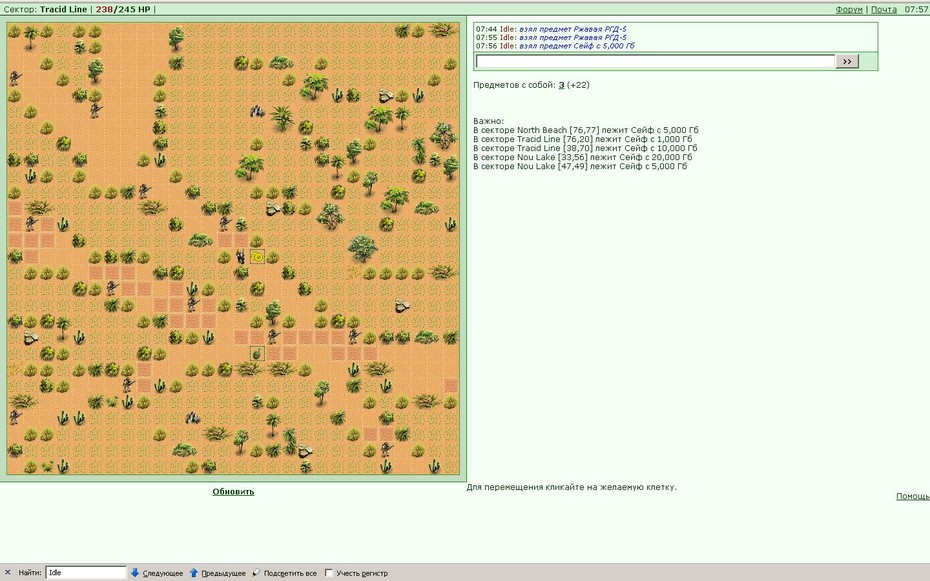
Task: Open the carried items count link '3'
Action: [561, 85]
